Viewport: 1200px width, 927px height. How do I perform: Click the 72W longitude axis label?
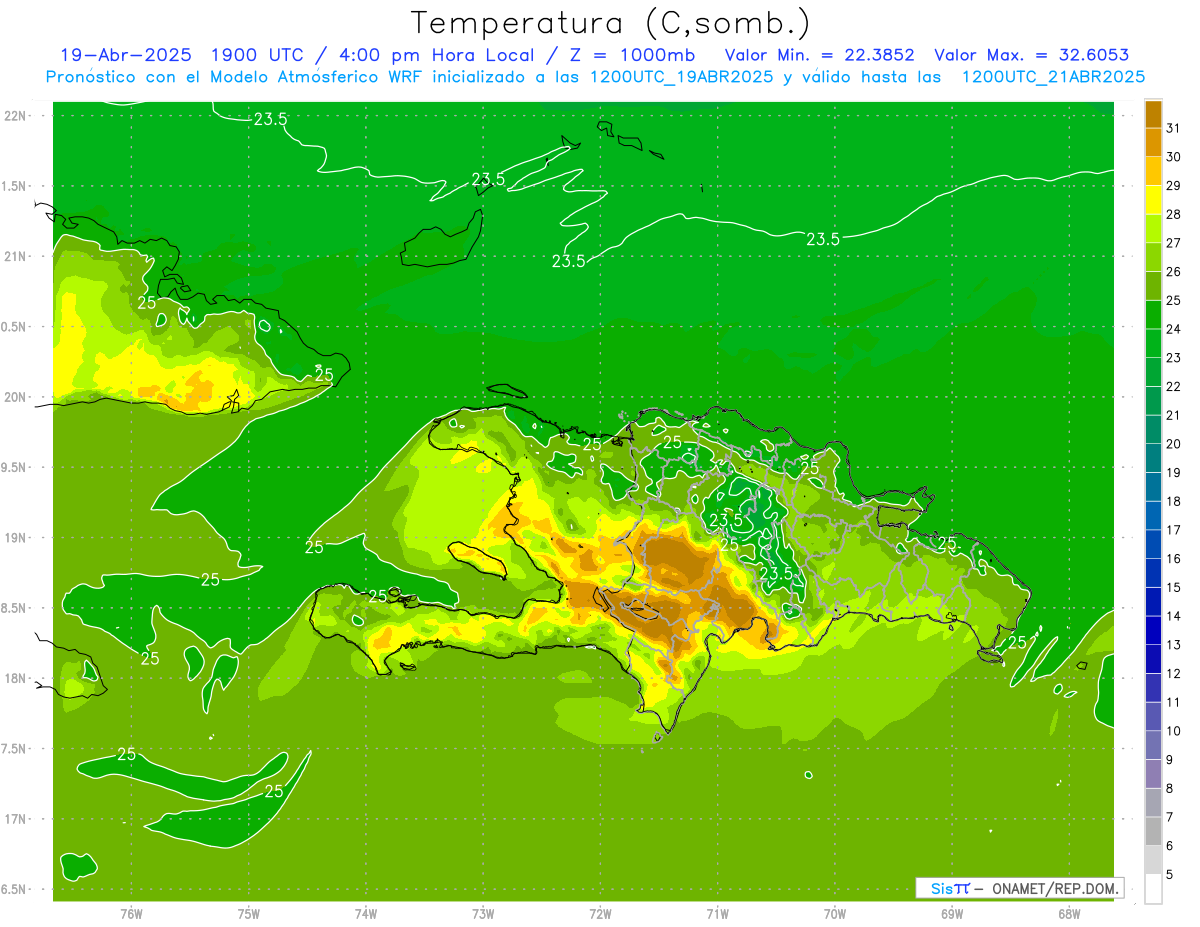pyautogui.click(x=600, y=914)
